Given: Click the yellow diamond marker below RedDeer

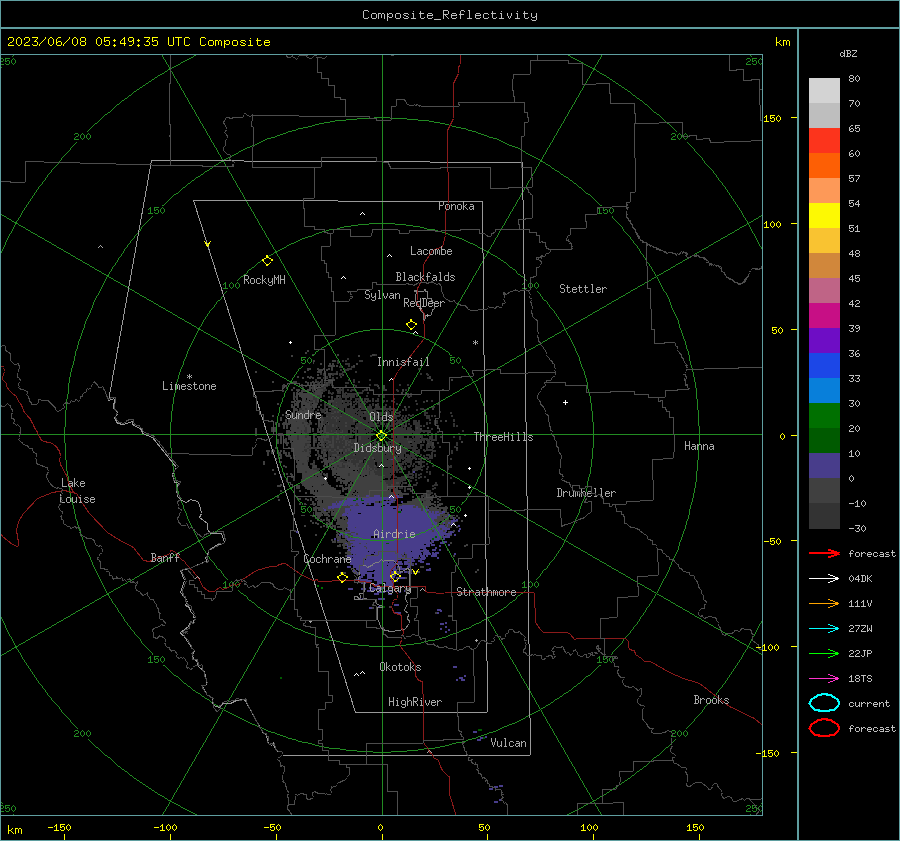Looking at the screenshot, I should point(412,325).
